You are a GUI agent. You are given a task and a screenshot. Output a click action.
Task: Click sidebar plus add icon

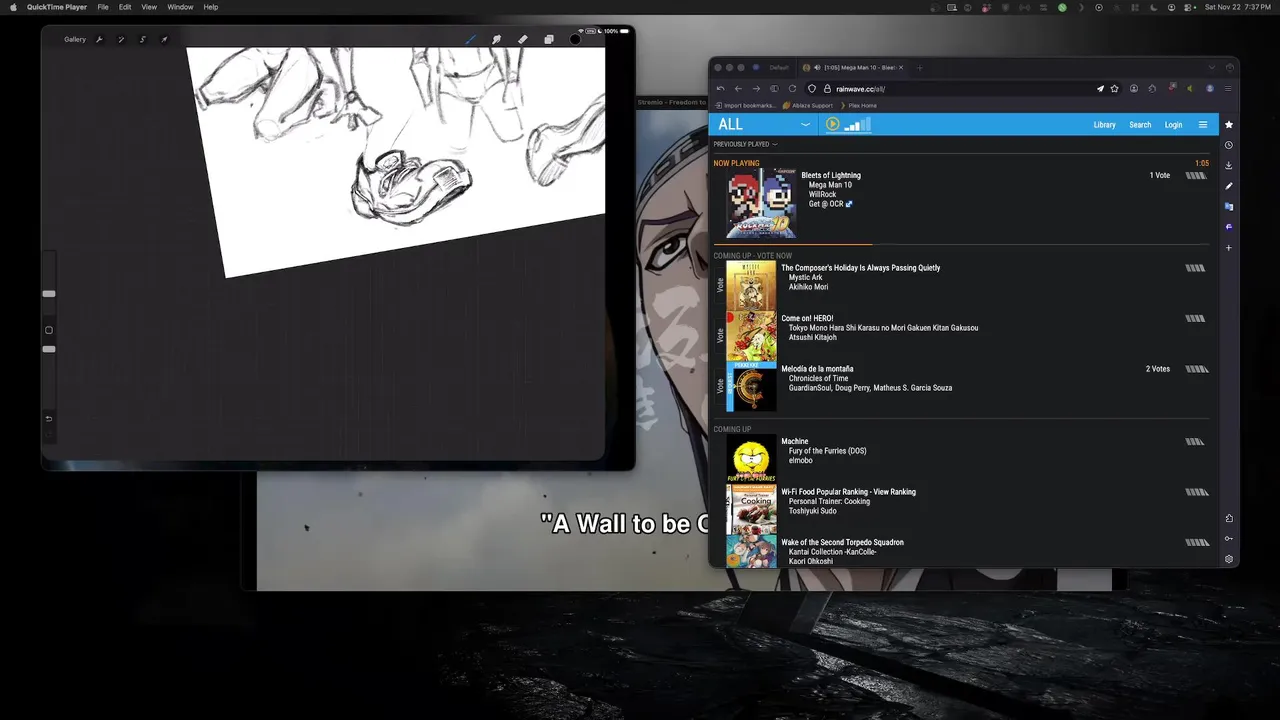pyautogui.click(x=1229, y=248)
